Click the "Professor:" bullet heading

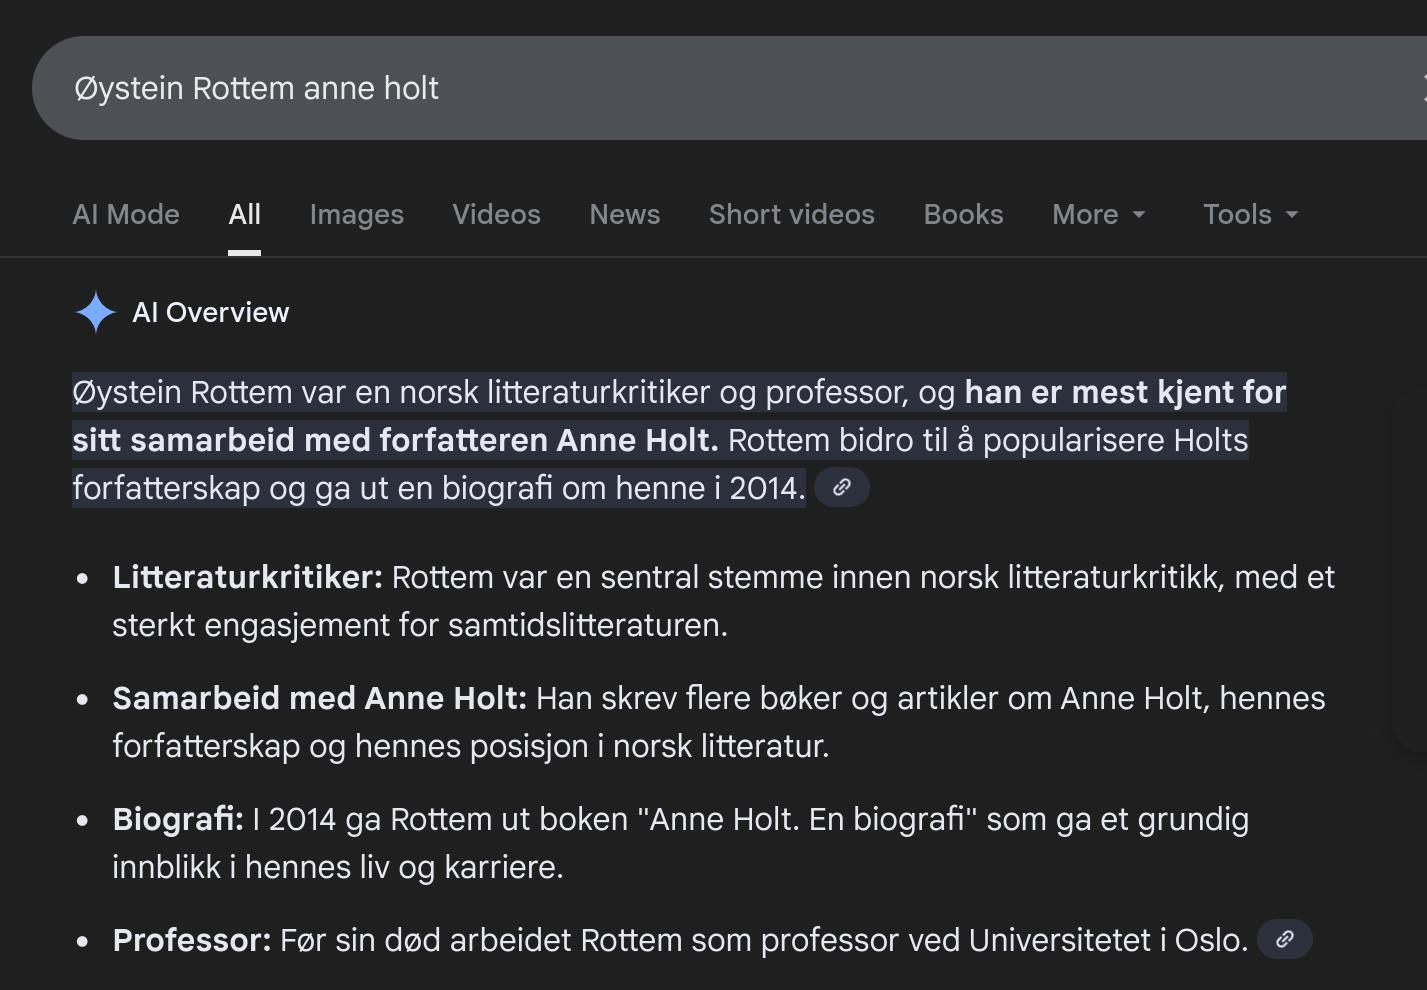(192, 940)
